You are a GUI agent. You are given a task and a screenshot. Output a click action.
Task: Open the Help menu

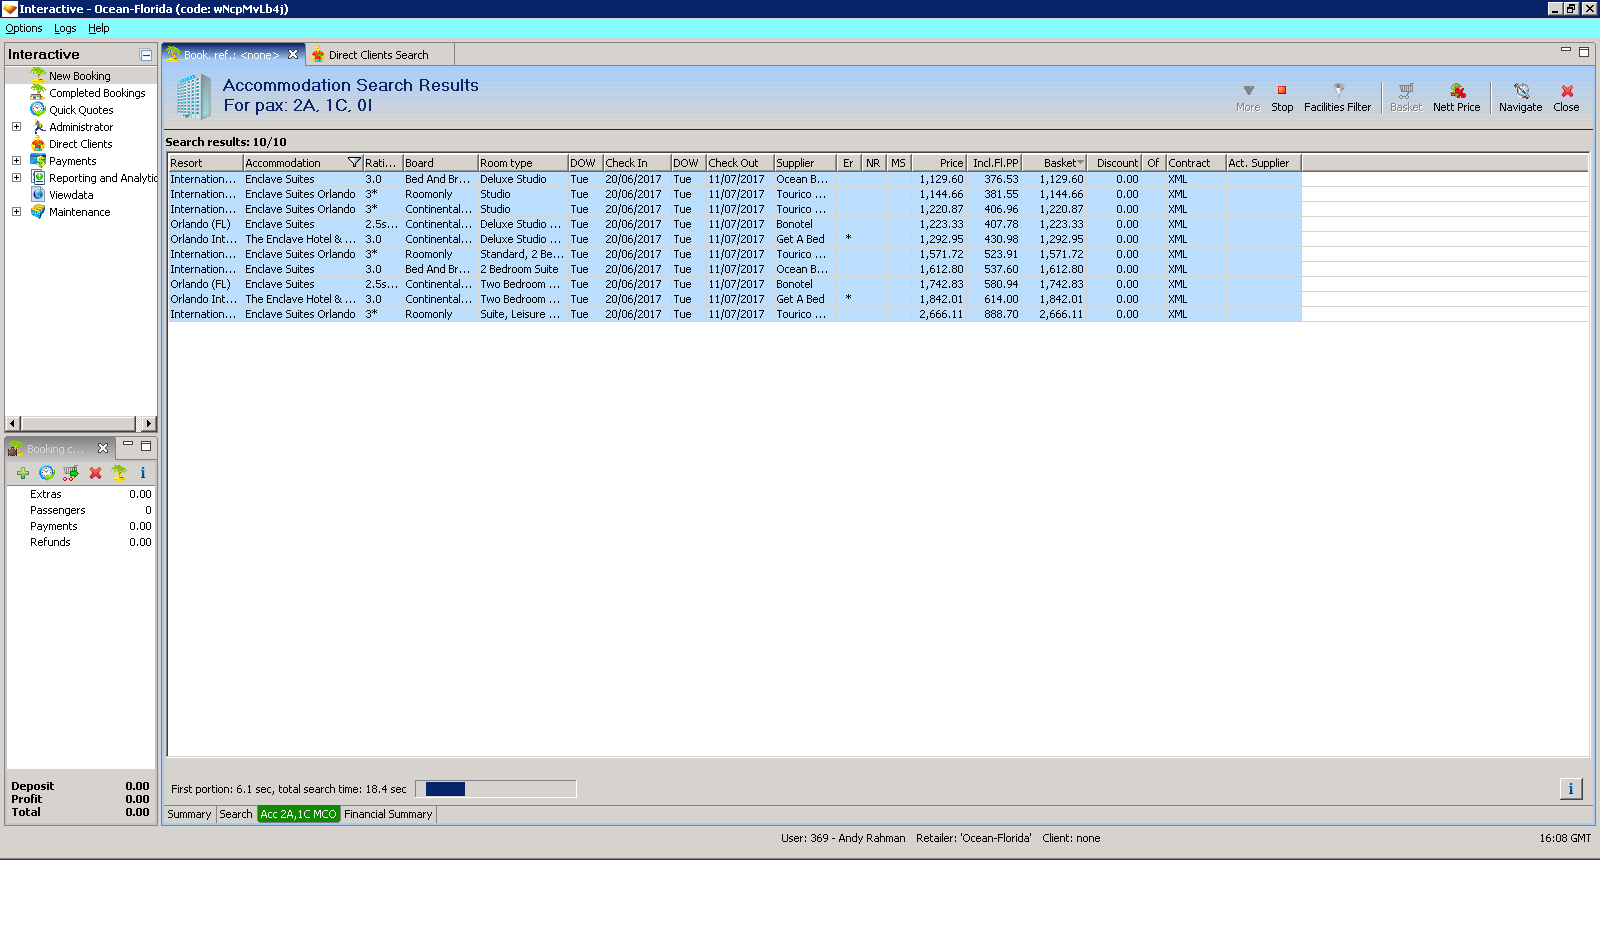[x=99, y=28]
